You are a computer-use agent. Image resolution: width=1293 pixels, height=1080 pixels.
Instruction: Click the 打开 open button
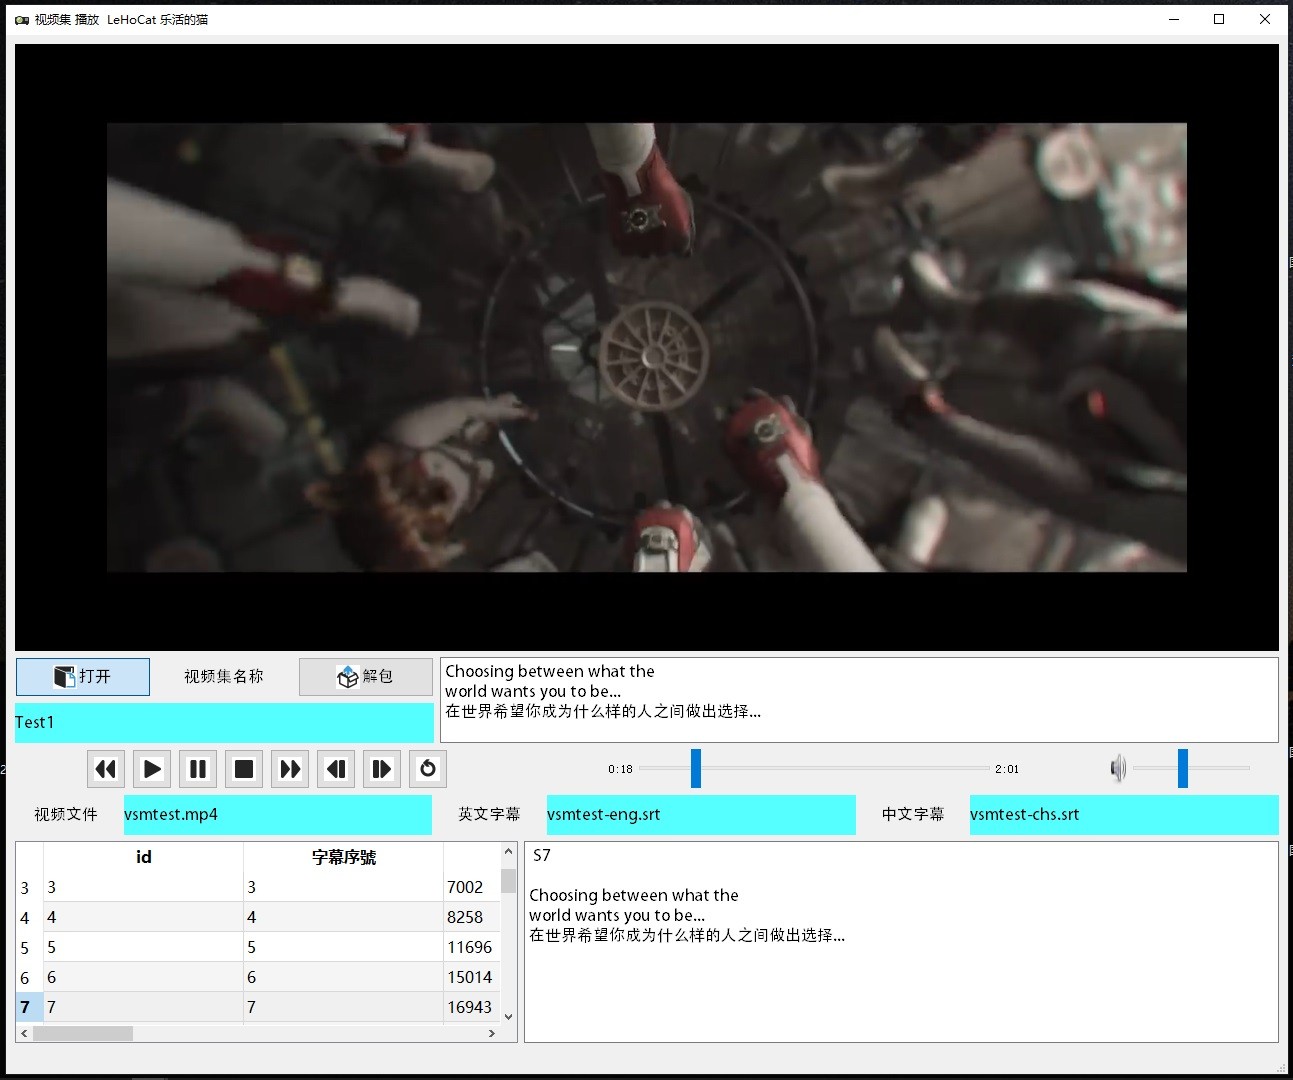point(83,677)
